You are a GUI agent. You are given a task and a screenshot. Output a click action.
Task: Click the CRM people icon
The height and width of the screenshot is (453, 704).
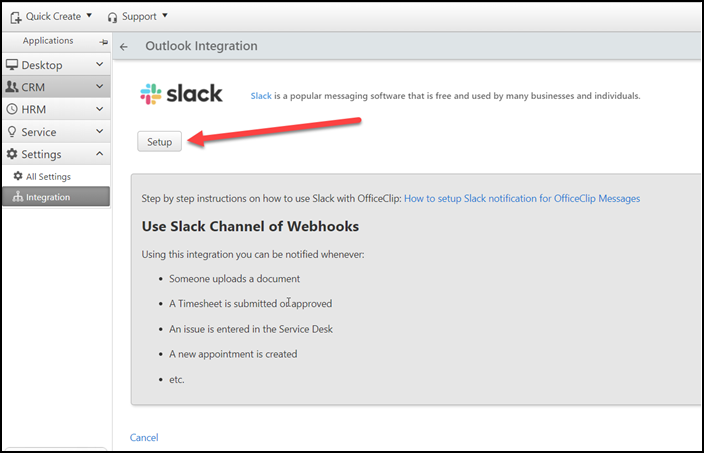tap(12, 87)
